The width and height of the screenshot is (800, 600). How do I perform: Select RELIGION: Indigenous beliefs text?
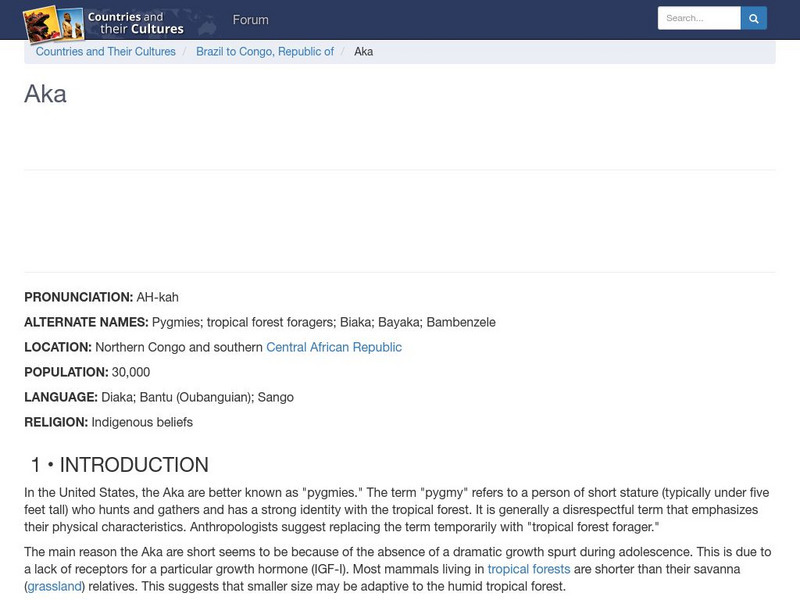pos(109,422)
